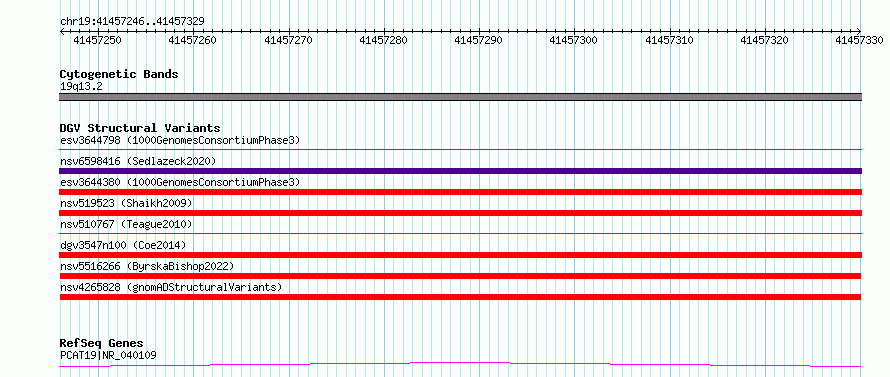
Task: Click the 19q13.2 band label
Action: click(x=81, y=87)
